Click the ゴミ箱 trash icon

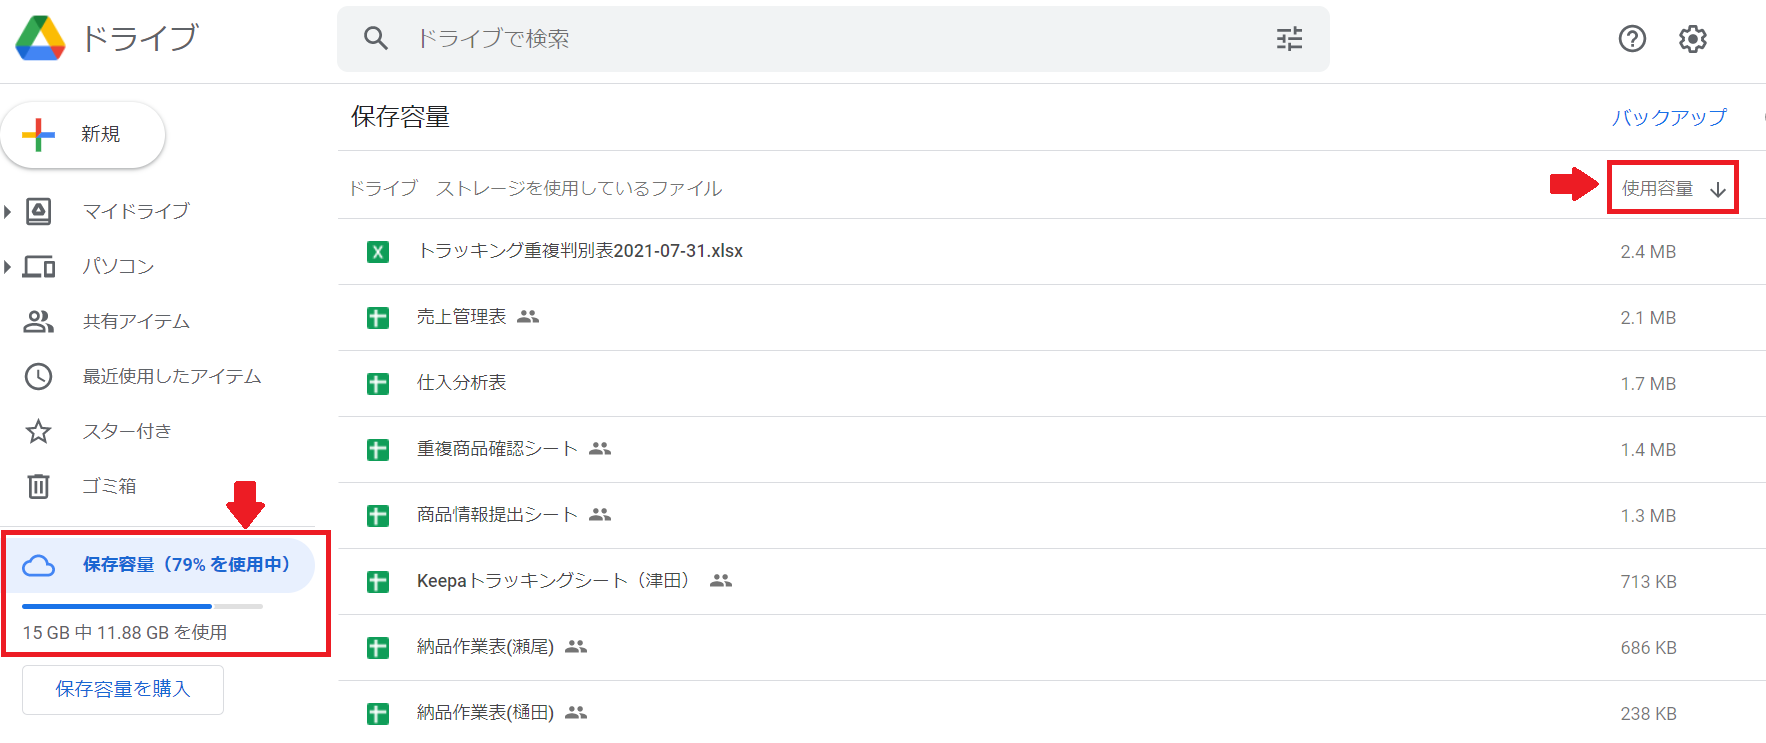(x=38, y=486)
